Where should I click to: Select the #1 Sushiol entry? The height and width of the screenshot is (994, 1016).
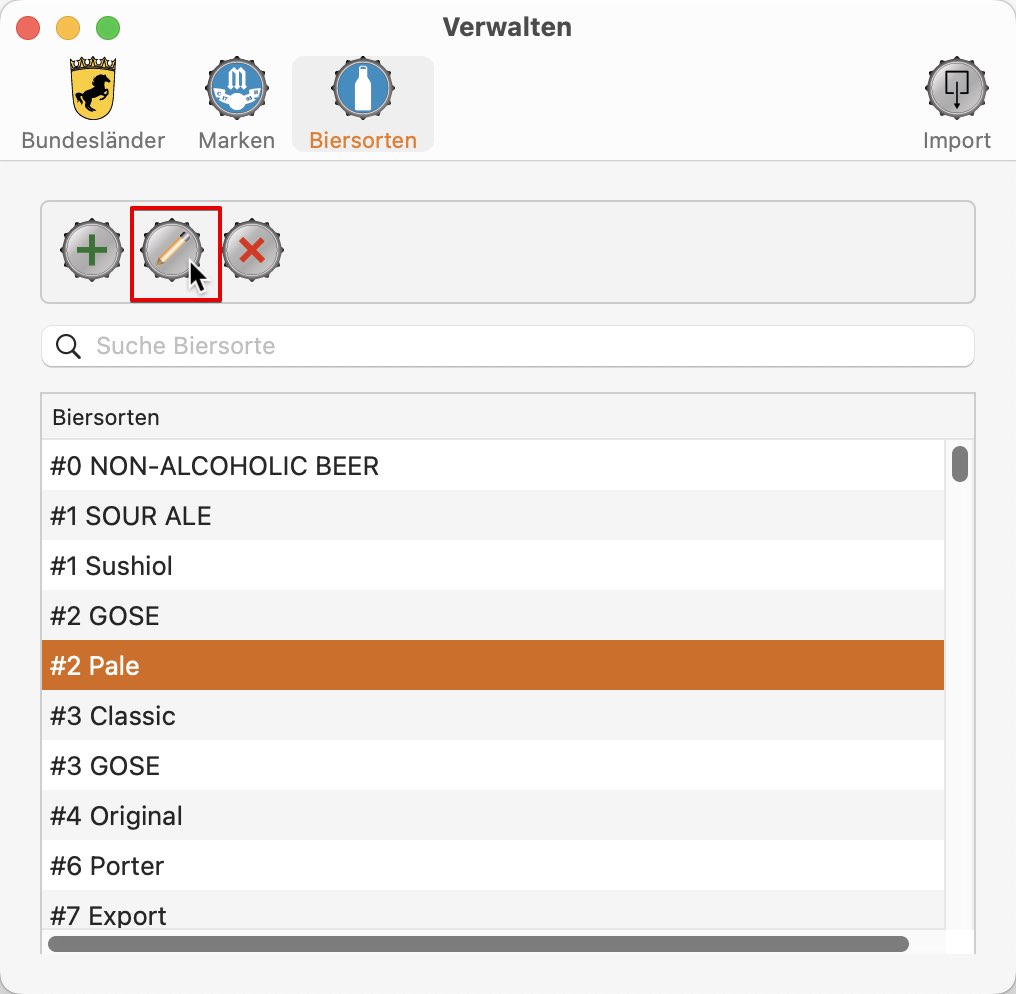point(492,566)
